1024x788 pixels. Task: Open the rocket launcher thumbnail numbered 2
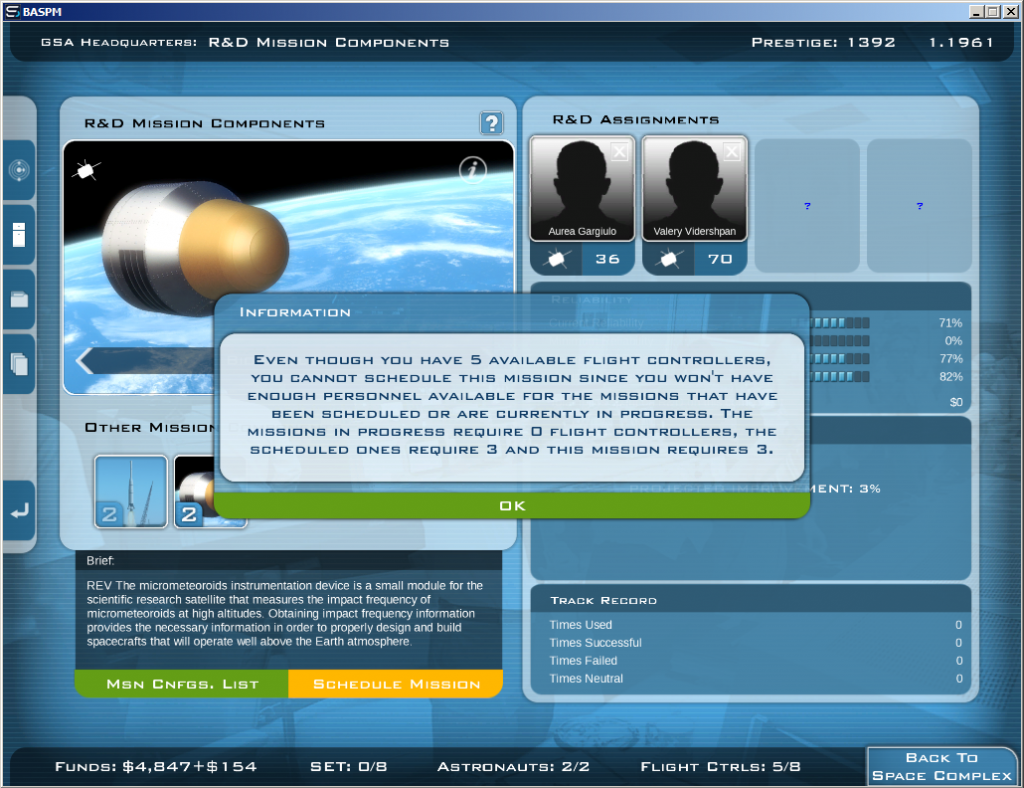pyautogui.click(x=131, y=491)
